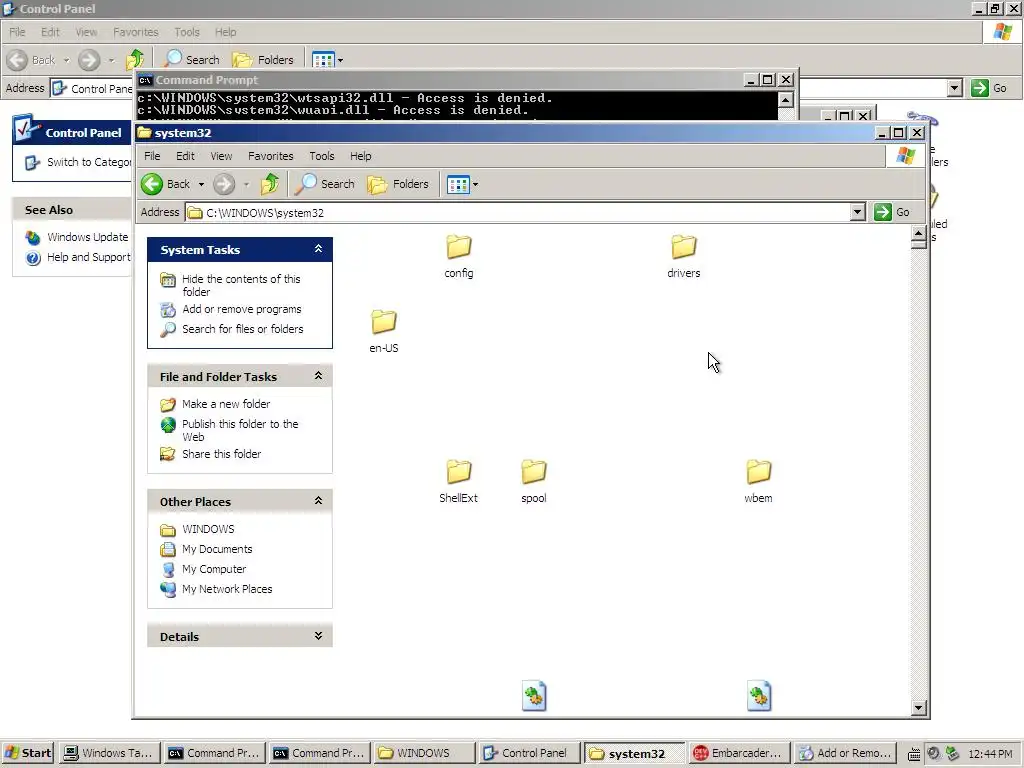Image resolution: width=1024 pixels, height=768 pixels.
Task: Open the Start menu
Action: click(x=27, y=753)
